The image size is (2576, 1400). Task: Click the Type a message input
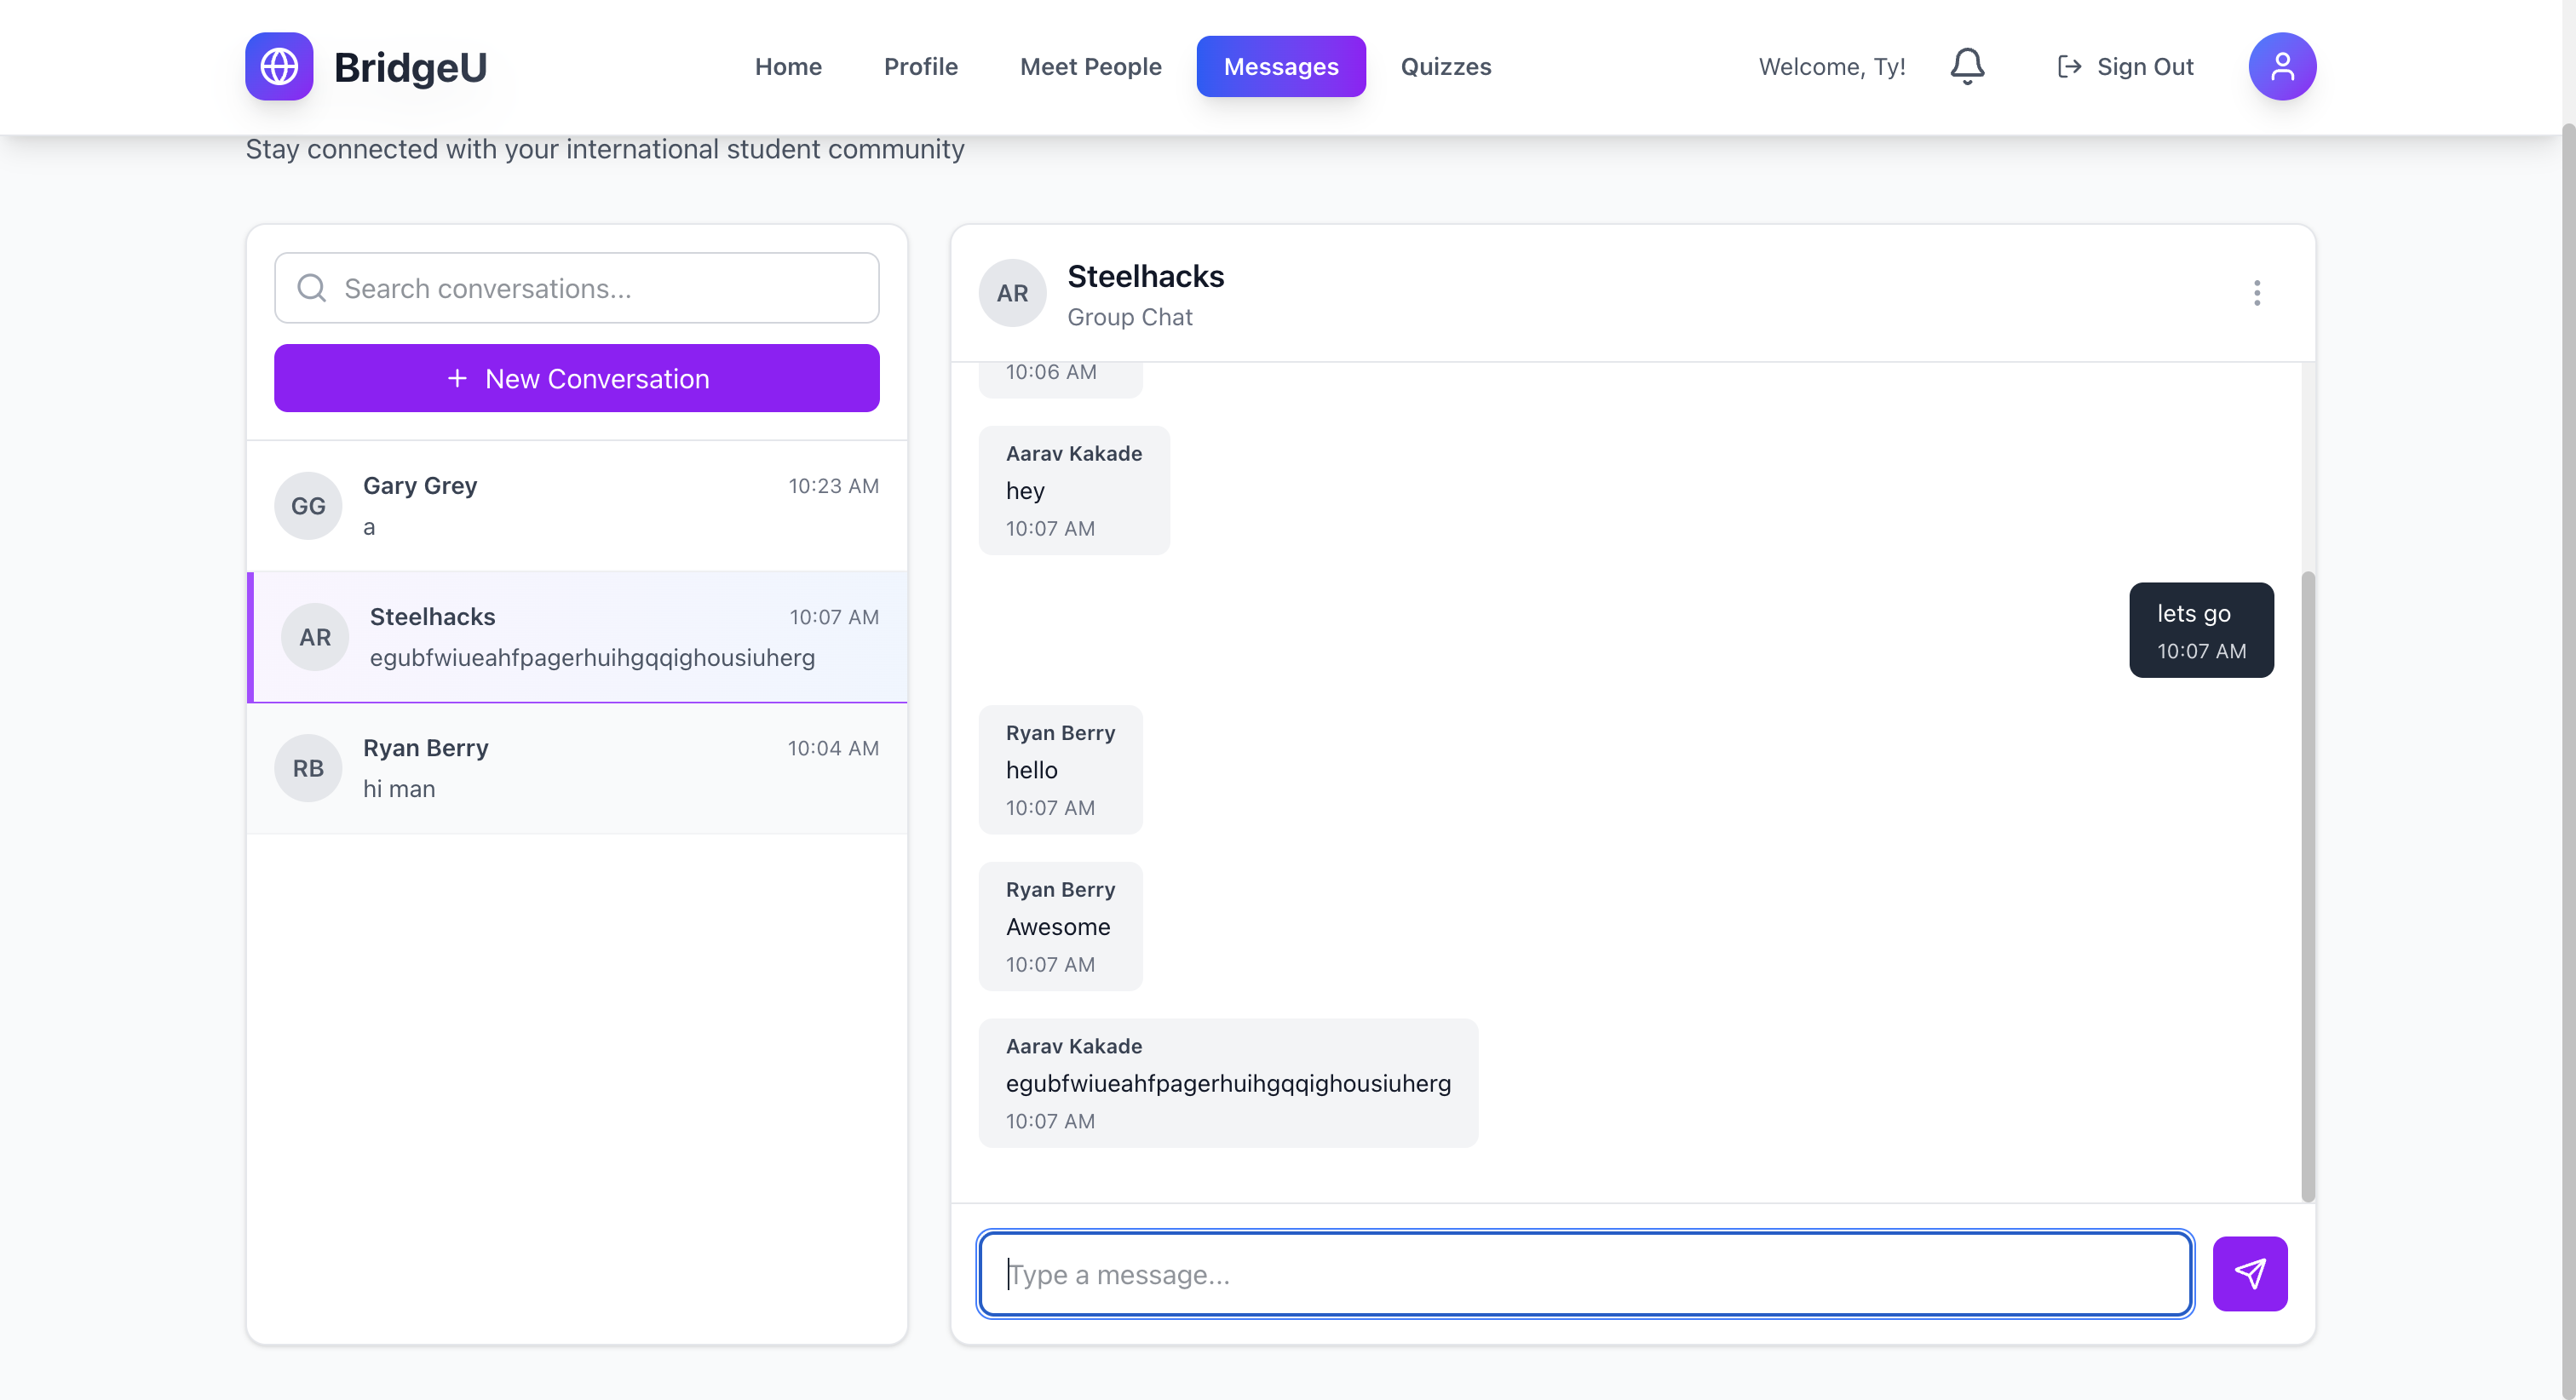(x=1585, y=1274)
